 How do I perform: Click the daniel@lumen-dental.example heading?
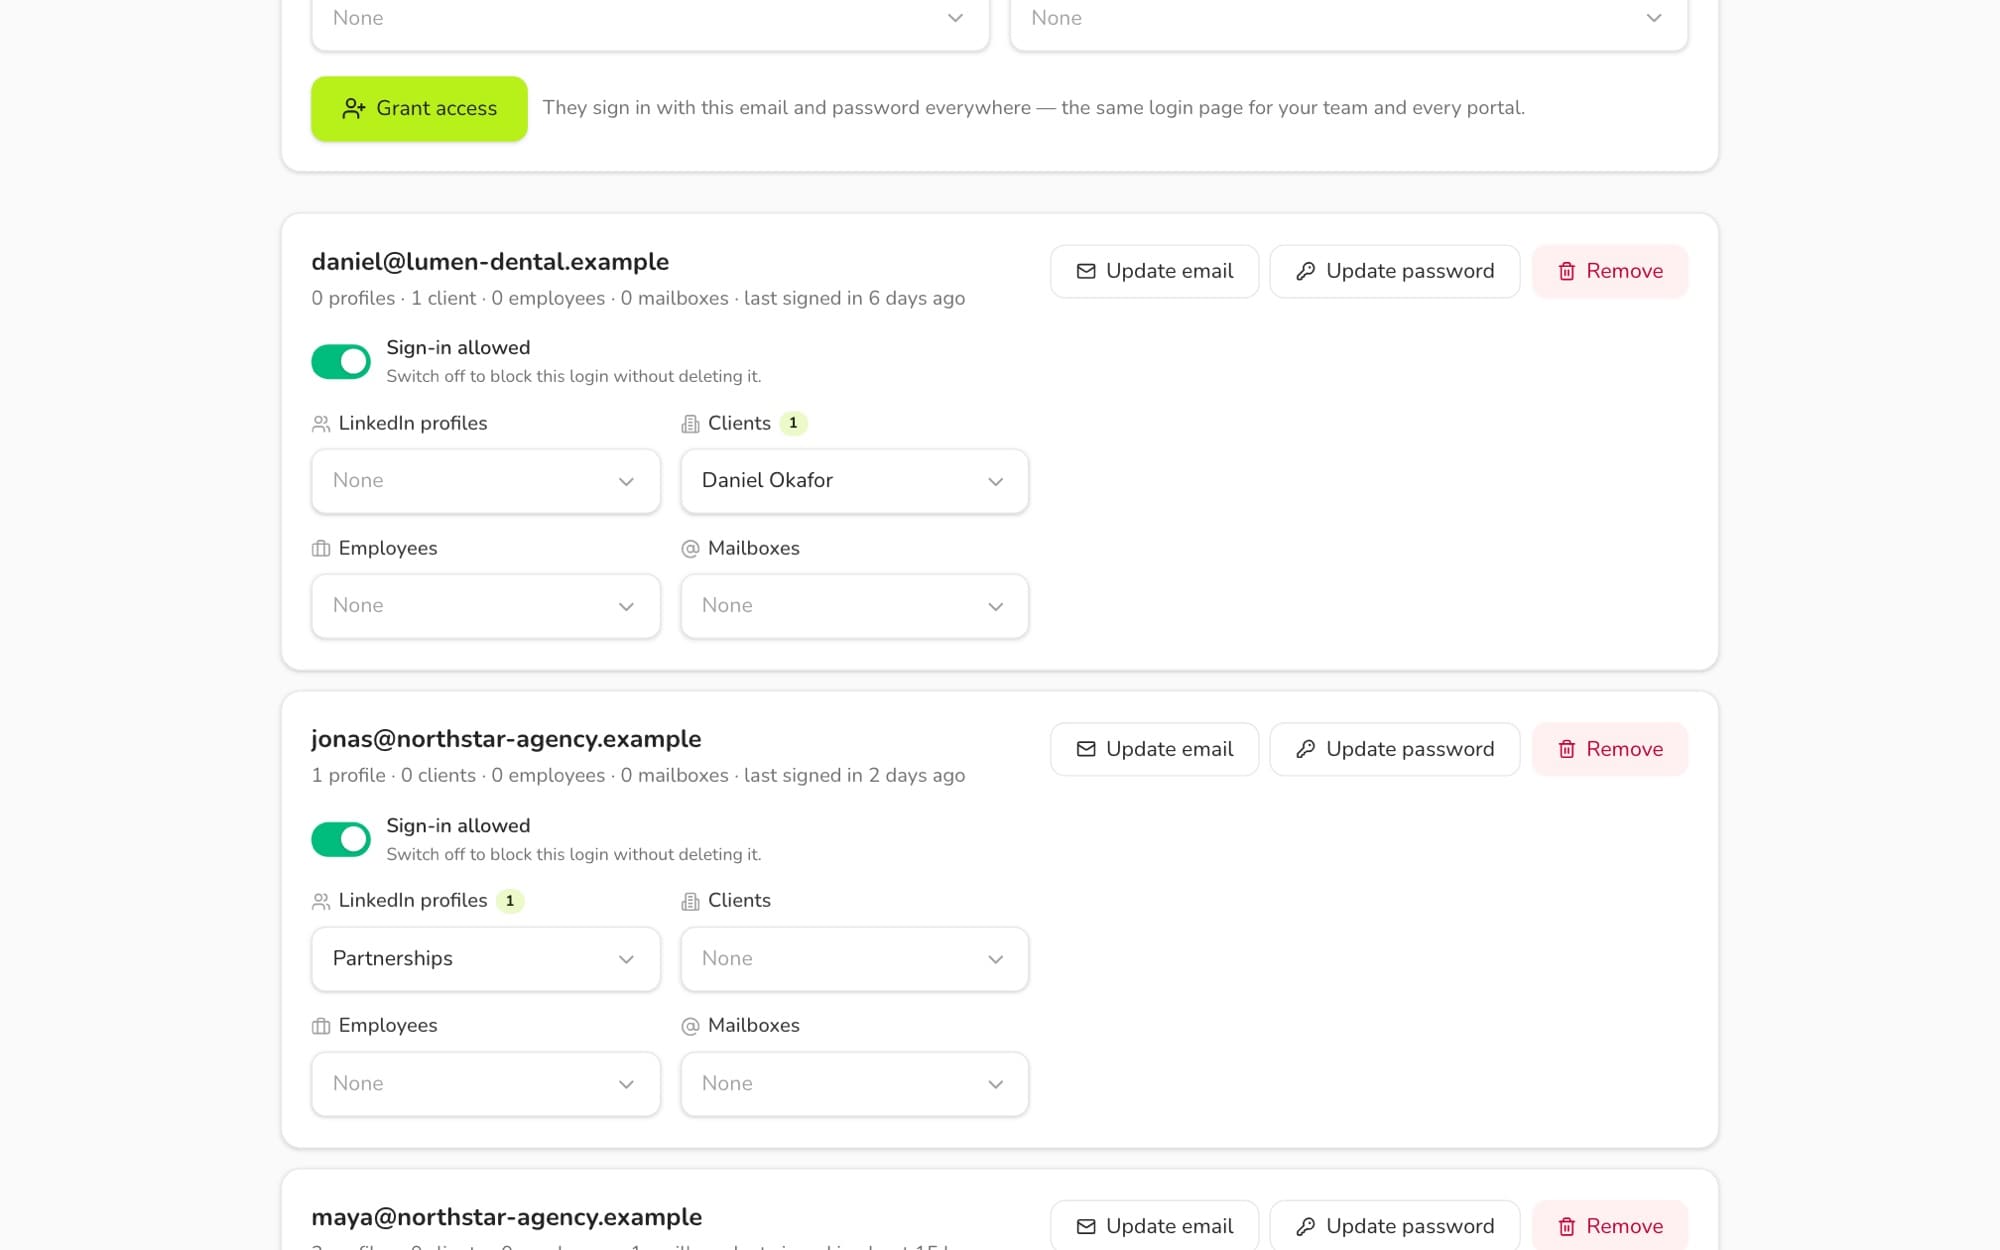[490, 262]
